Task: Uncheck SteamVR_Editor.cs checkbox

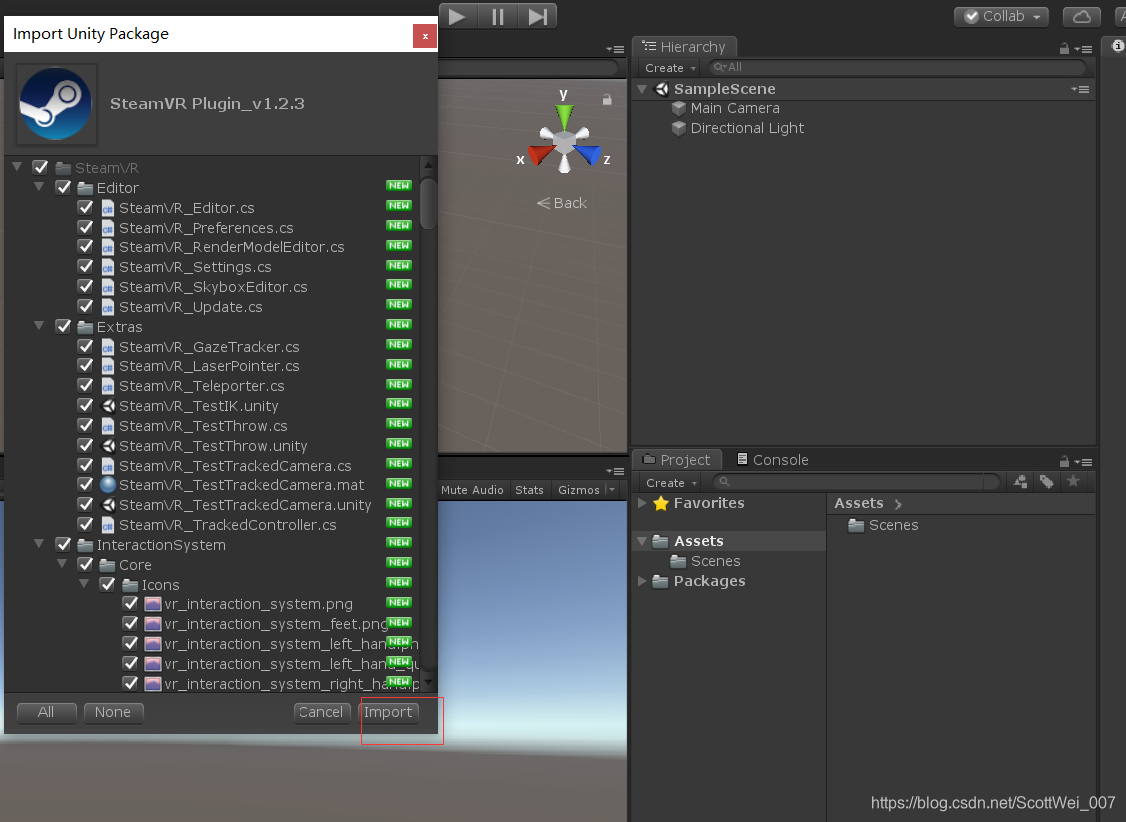Action: coord(85,207)
